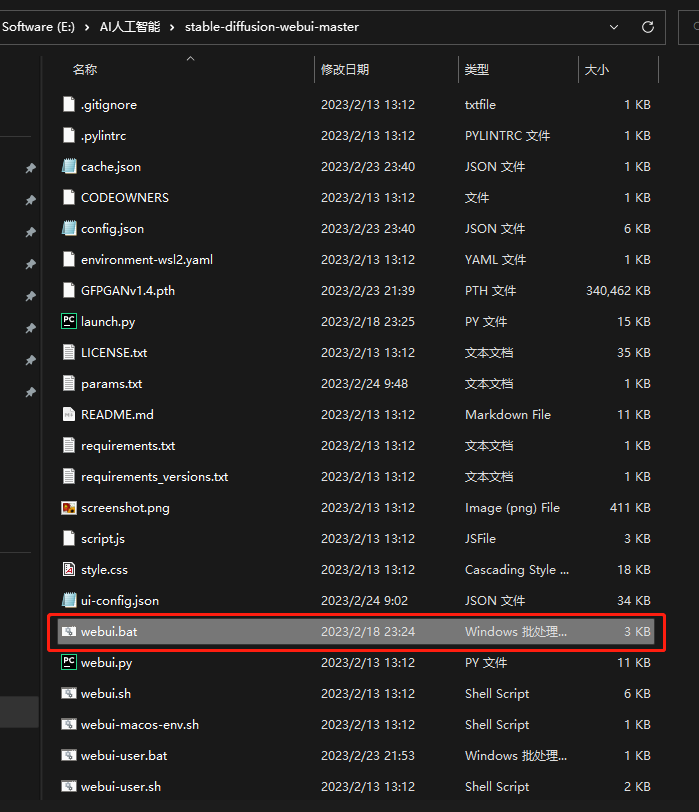Click the webui-user.bat batch icon
Viewport: 699px width, 812px height.
69,756
